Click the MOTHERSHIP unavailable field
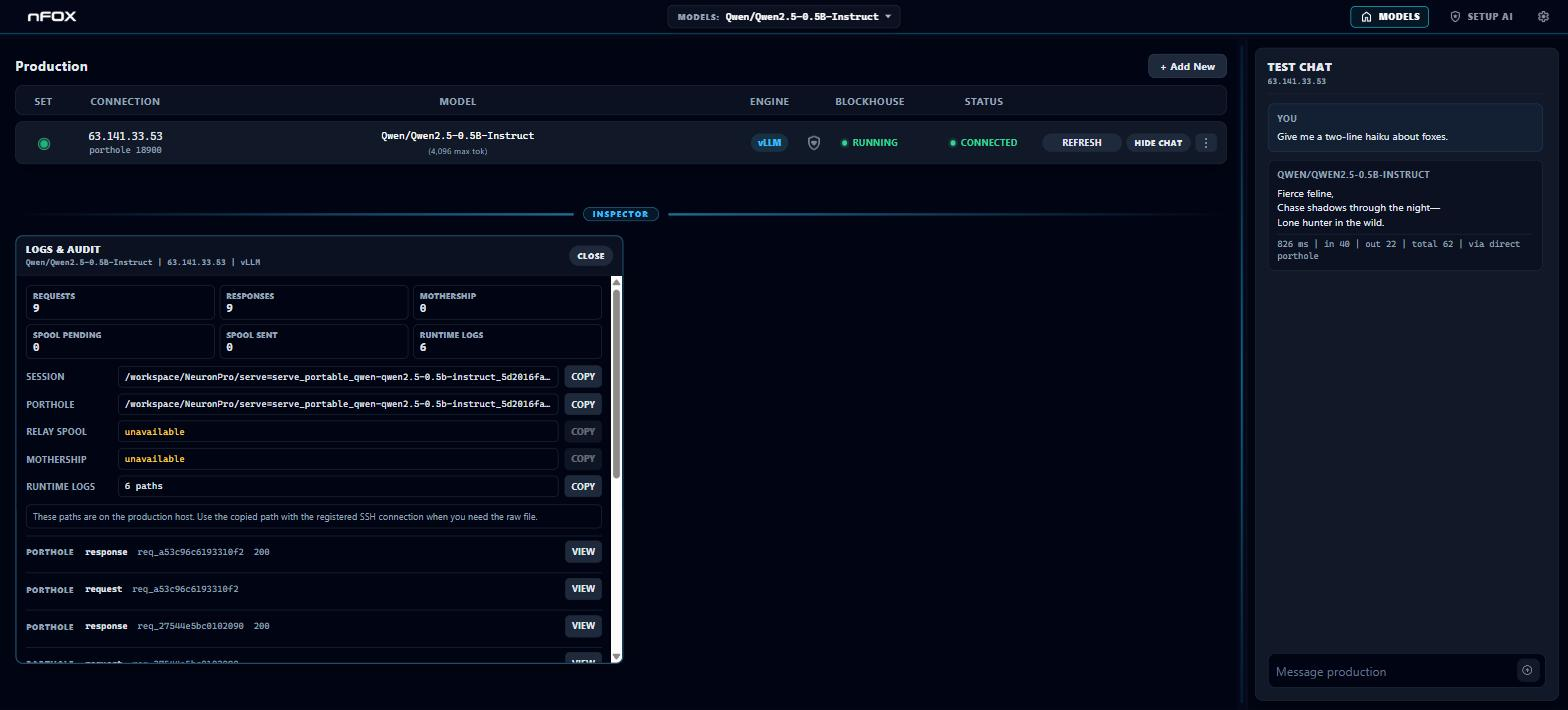Screen dimensions: 1568x710 point(338,459)
